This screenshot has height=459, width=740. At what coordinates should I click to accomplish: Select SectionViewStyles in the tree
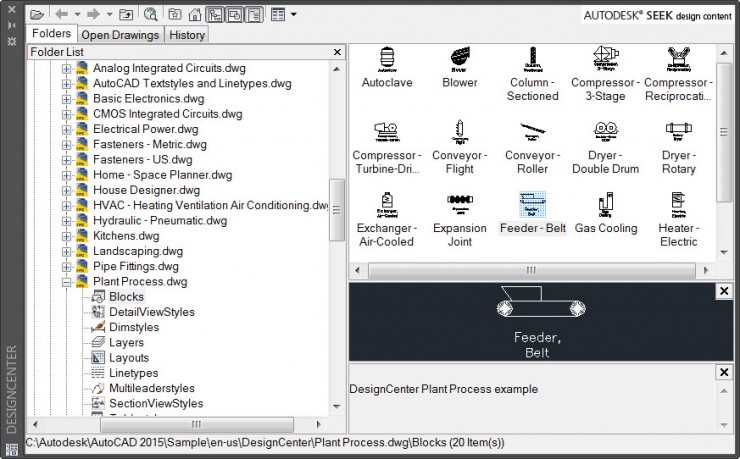(156, 403)
